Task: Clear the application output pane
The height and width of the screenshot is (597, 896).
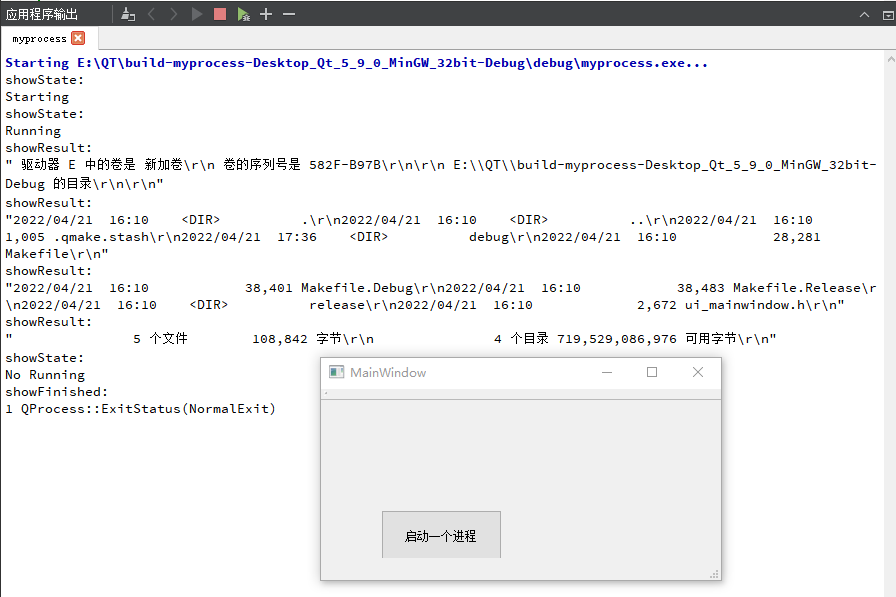Action: coord(128,14)
